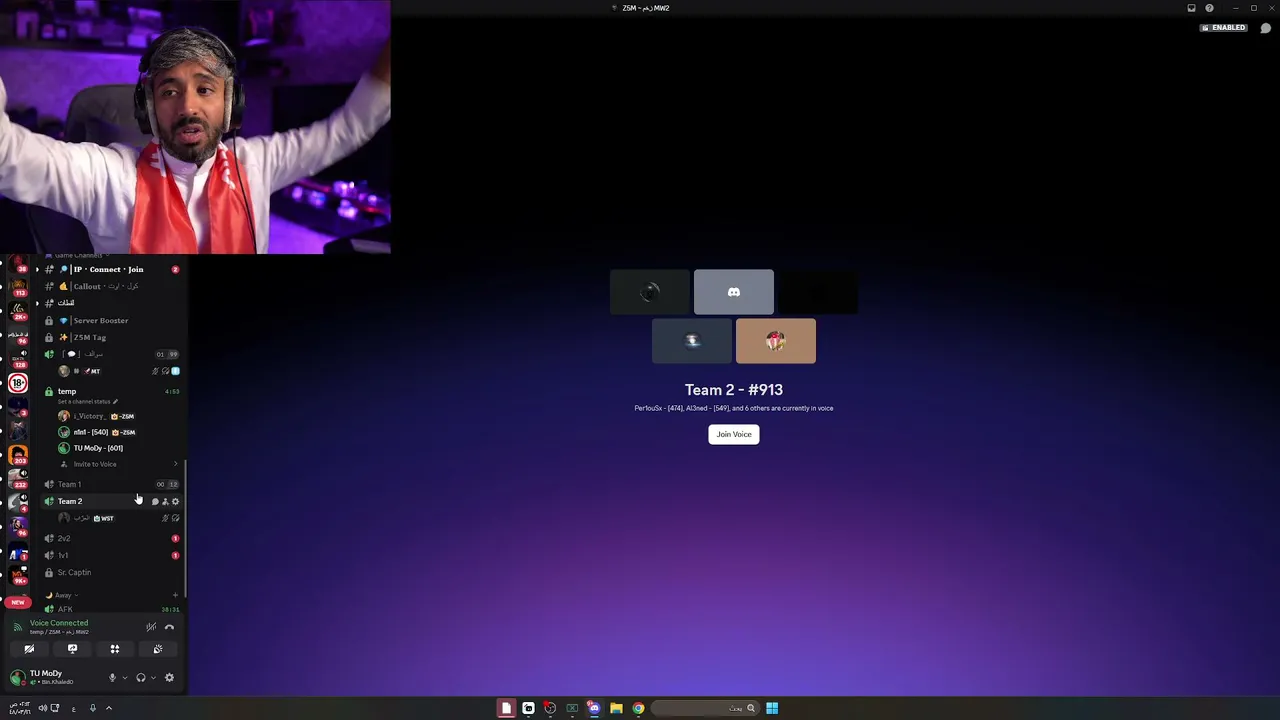Viewport: 1280px width, 720px height.
Task: Open the server with 9K+ badge
Action: (18, 576)
